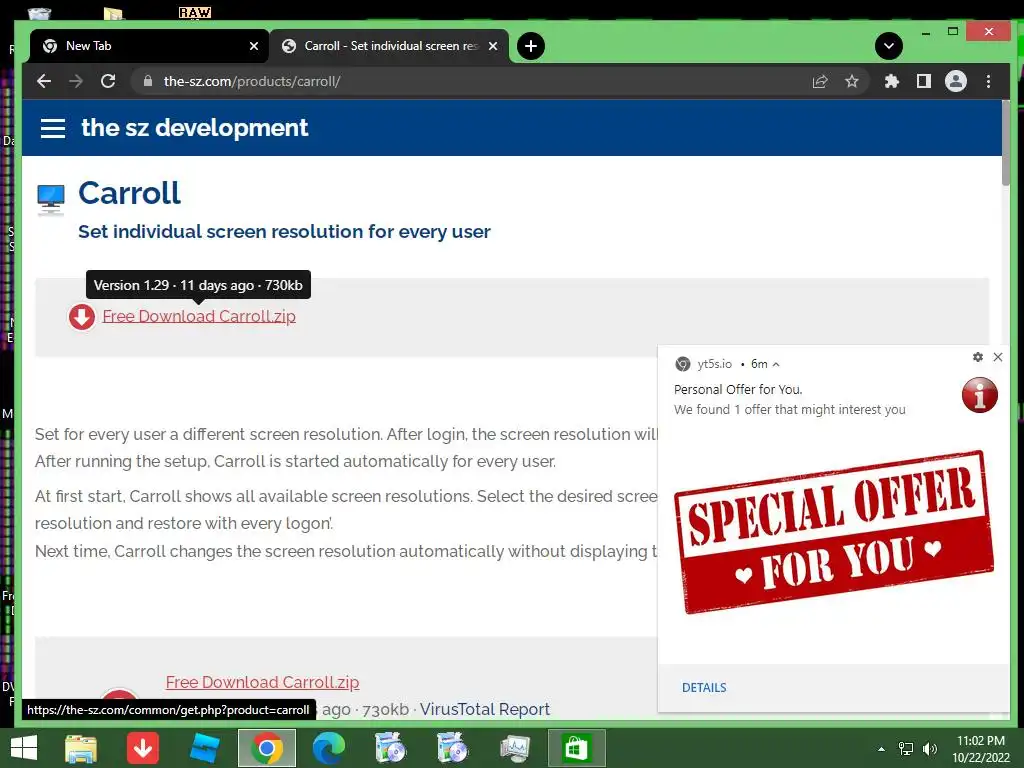The width and height of the screenshot is (1024, 768).
Task: Click lower Free Download Carroll.zip link
Action: (263, 682)
